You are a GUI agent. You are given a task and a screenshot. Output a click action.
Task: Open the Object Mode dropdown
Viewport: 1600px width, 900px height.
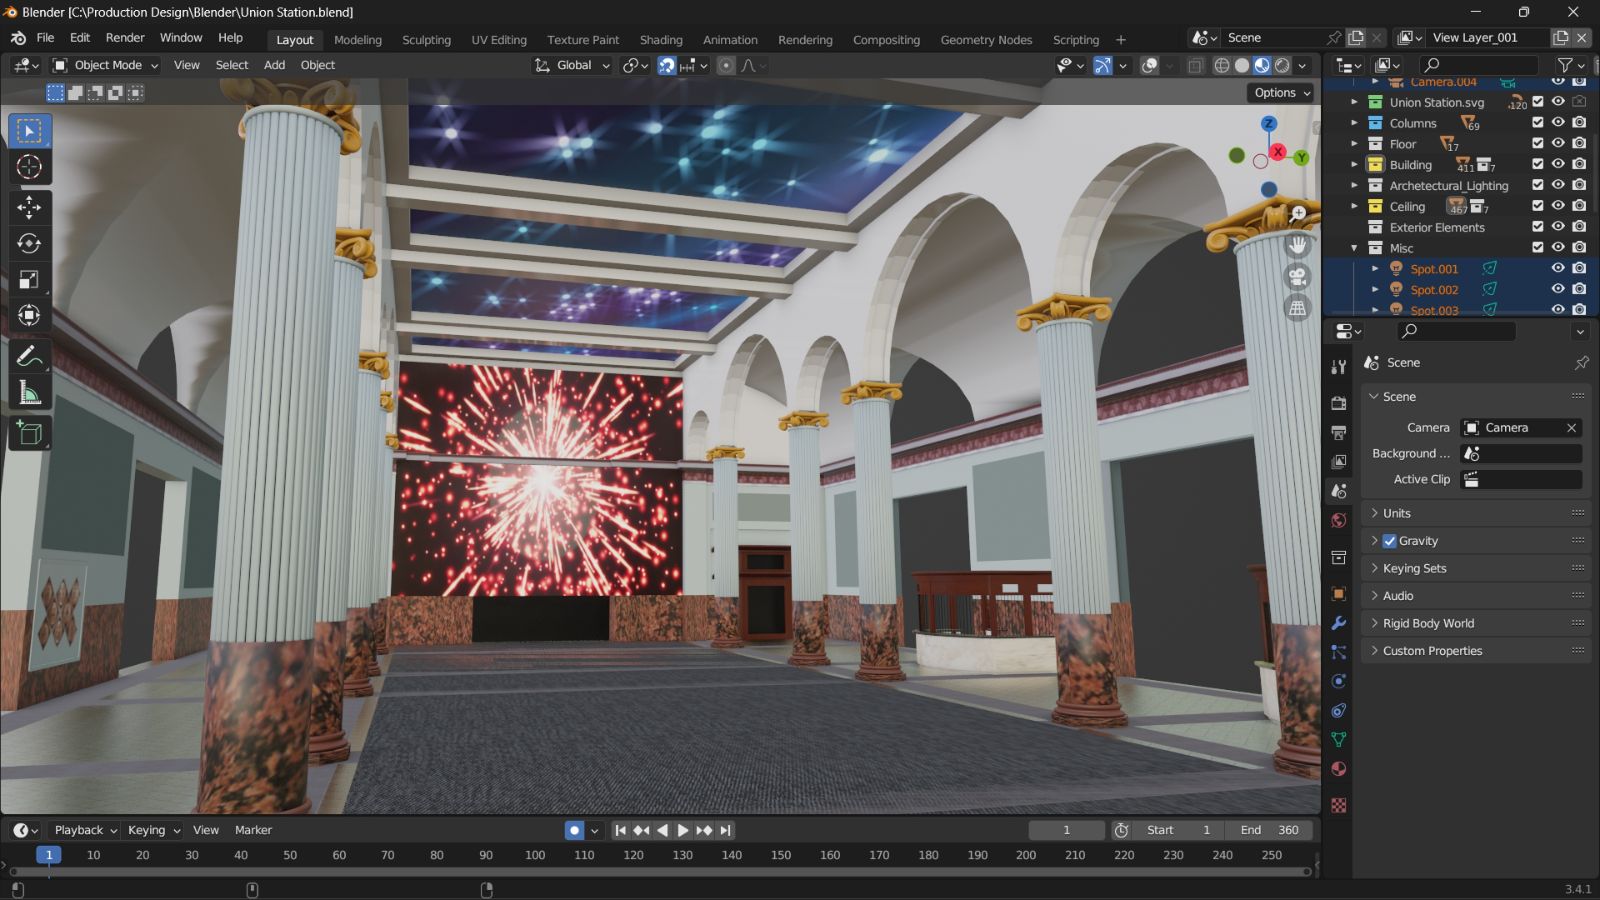coord(105,65)
